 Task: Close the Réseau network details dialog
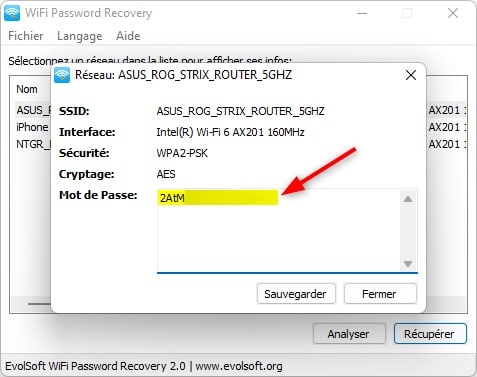[411, 75]
